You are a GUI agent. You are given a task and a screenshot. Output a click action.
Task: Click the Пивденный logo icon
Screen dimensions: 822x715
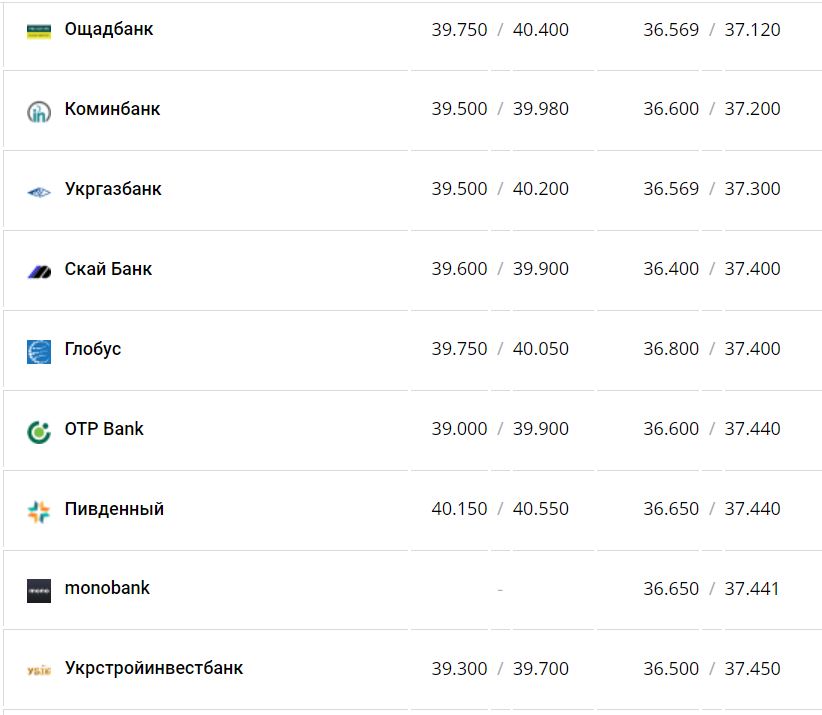(39, 511)
